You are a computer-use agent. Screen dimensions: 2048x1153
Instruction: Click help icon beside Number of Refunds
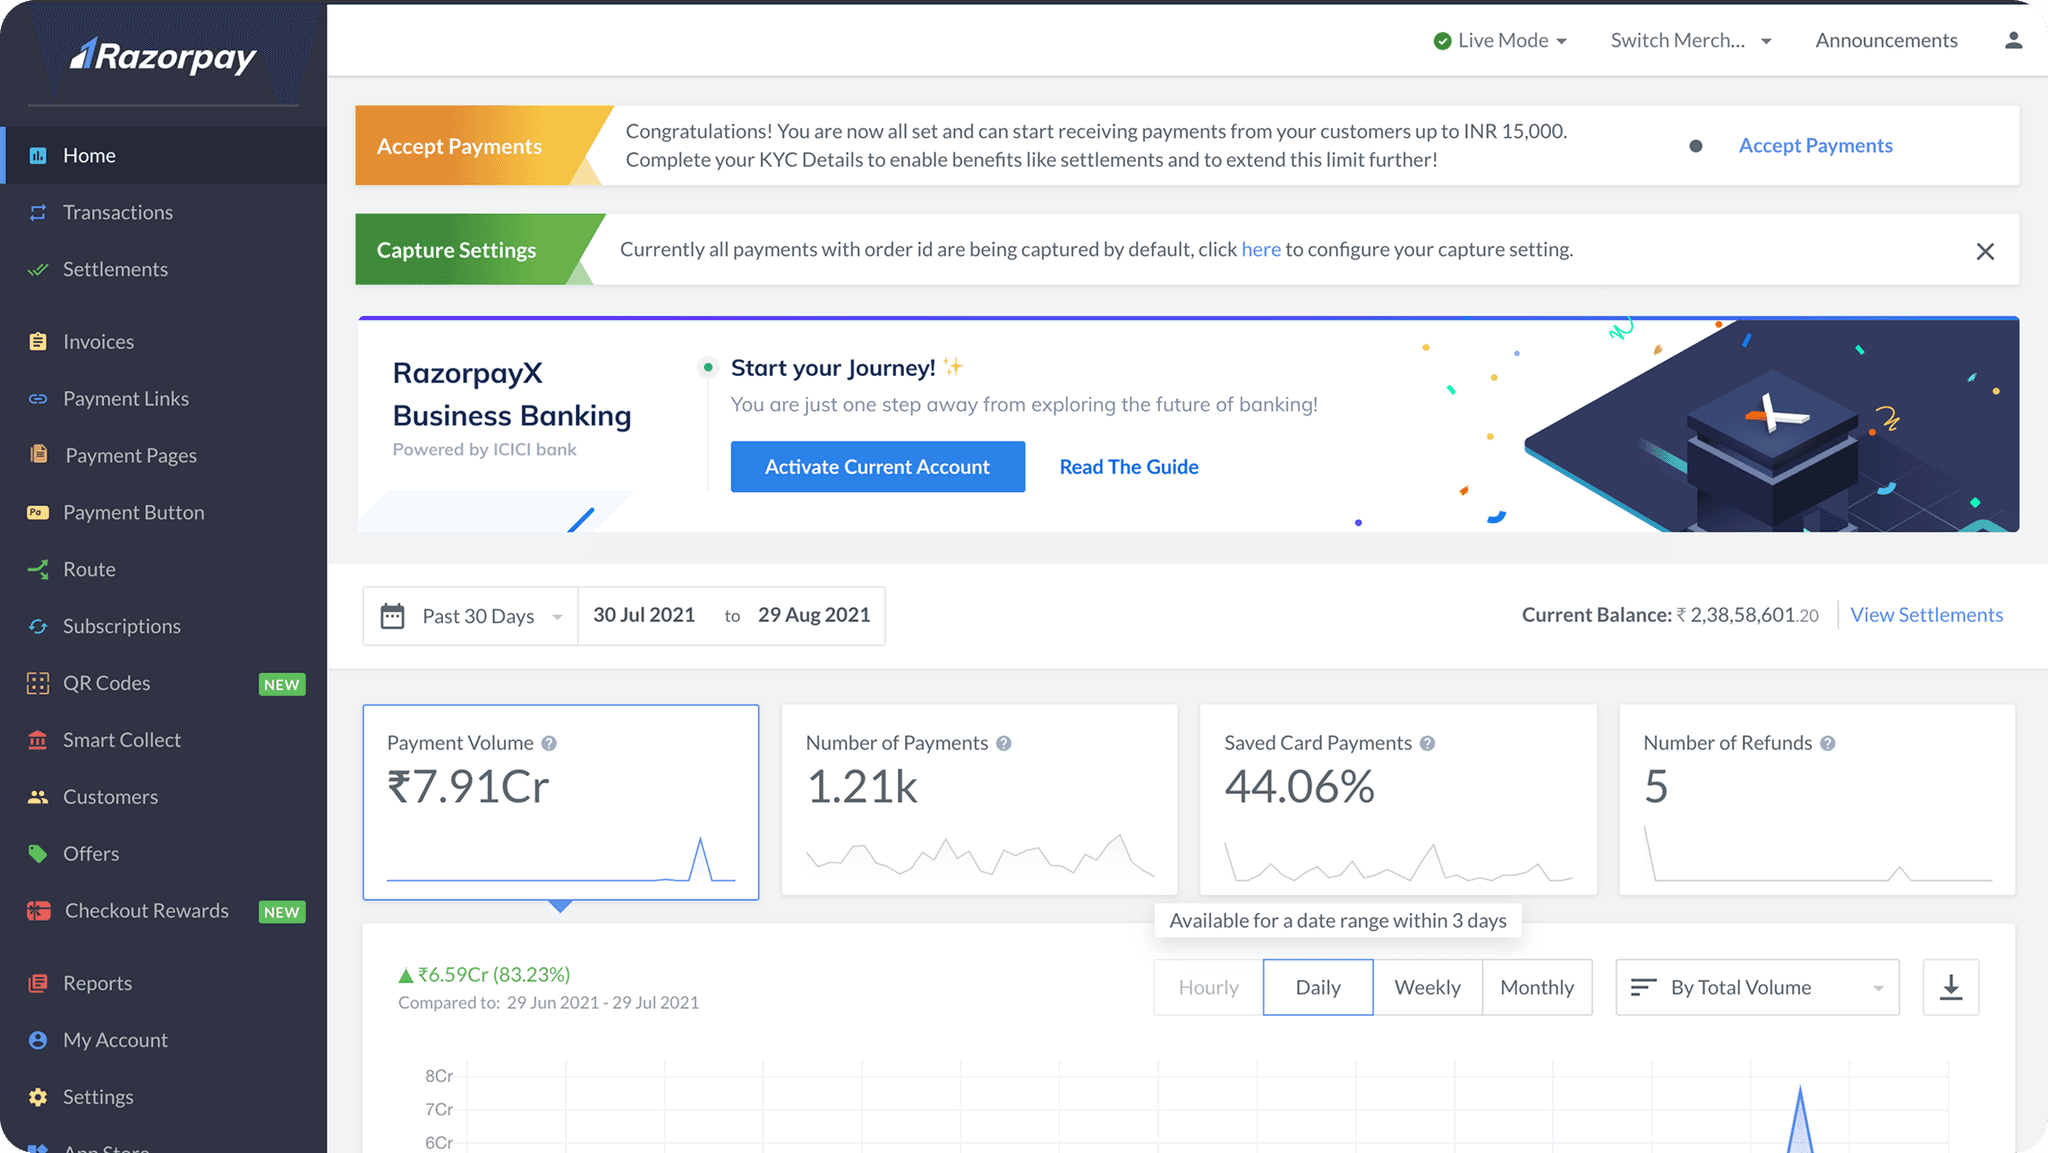coord(1827,743)
